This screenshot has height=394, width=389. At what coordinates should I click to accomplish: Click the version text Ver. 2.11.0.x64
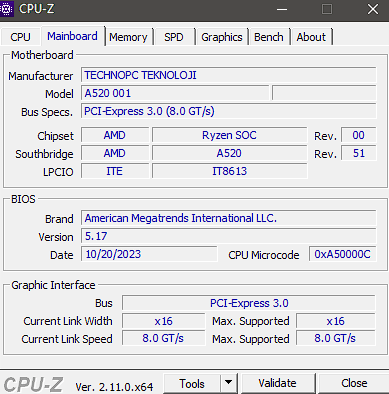click(x=114, y=387)
